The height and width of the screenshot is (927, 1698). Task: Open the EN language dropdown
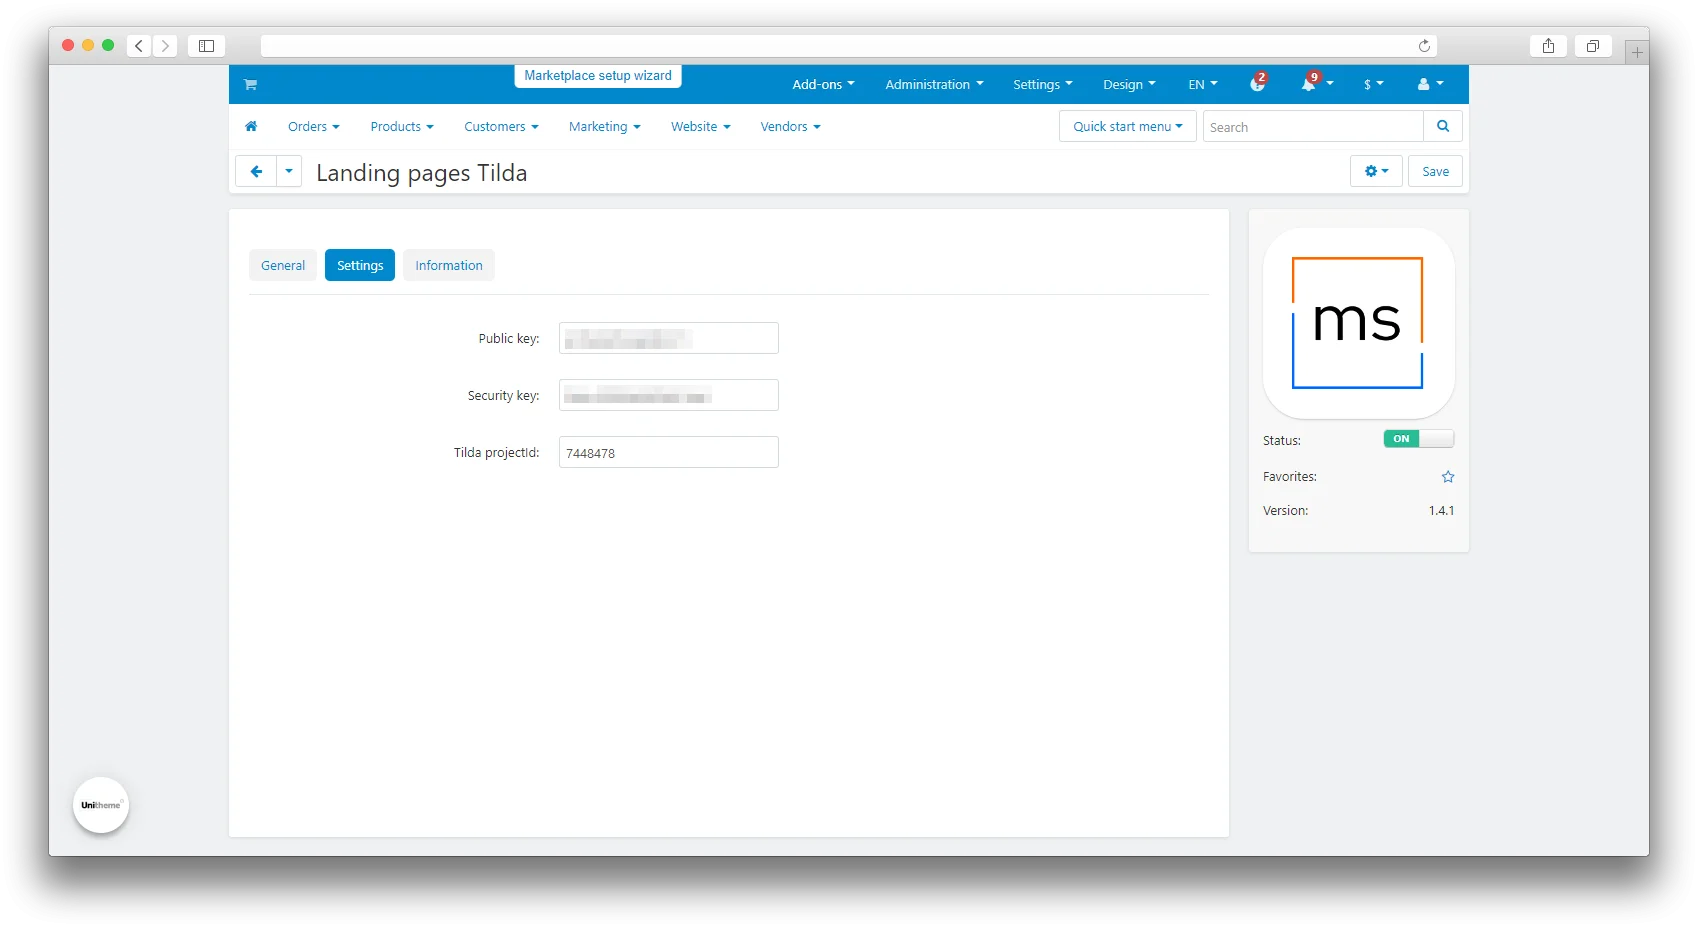pyautogui.click(x=1202, y=85)
